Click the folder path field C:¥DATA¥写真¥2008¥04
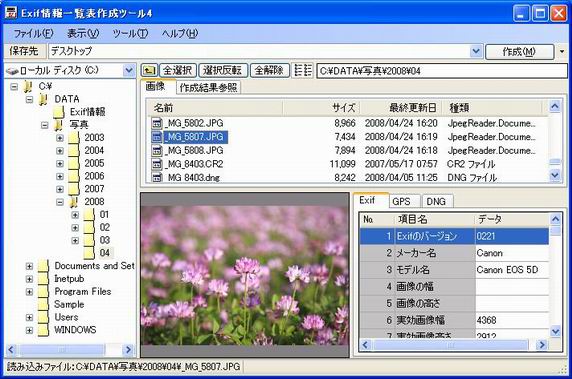 [x=442, y=71]
